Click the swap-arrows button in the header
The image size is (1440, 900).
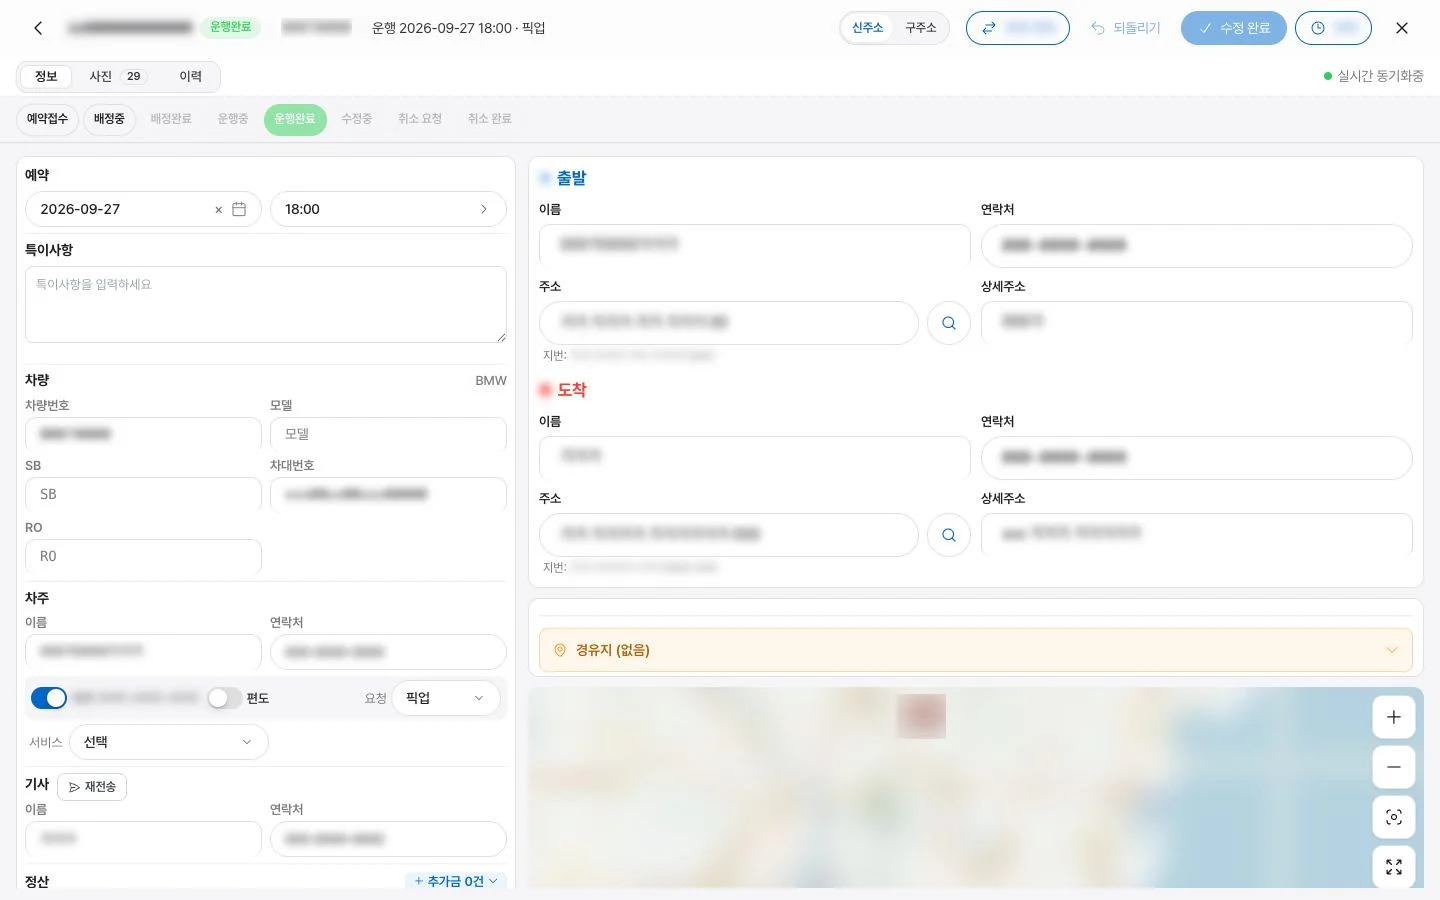coord(1017,28)
